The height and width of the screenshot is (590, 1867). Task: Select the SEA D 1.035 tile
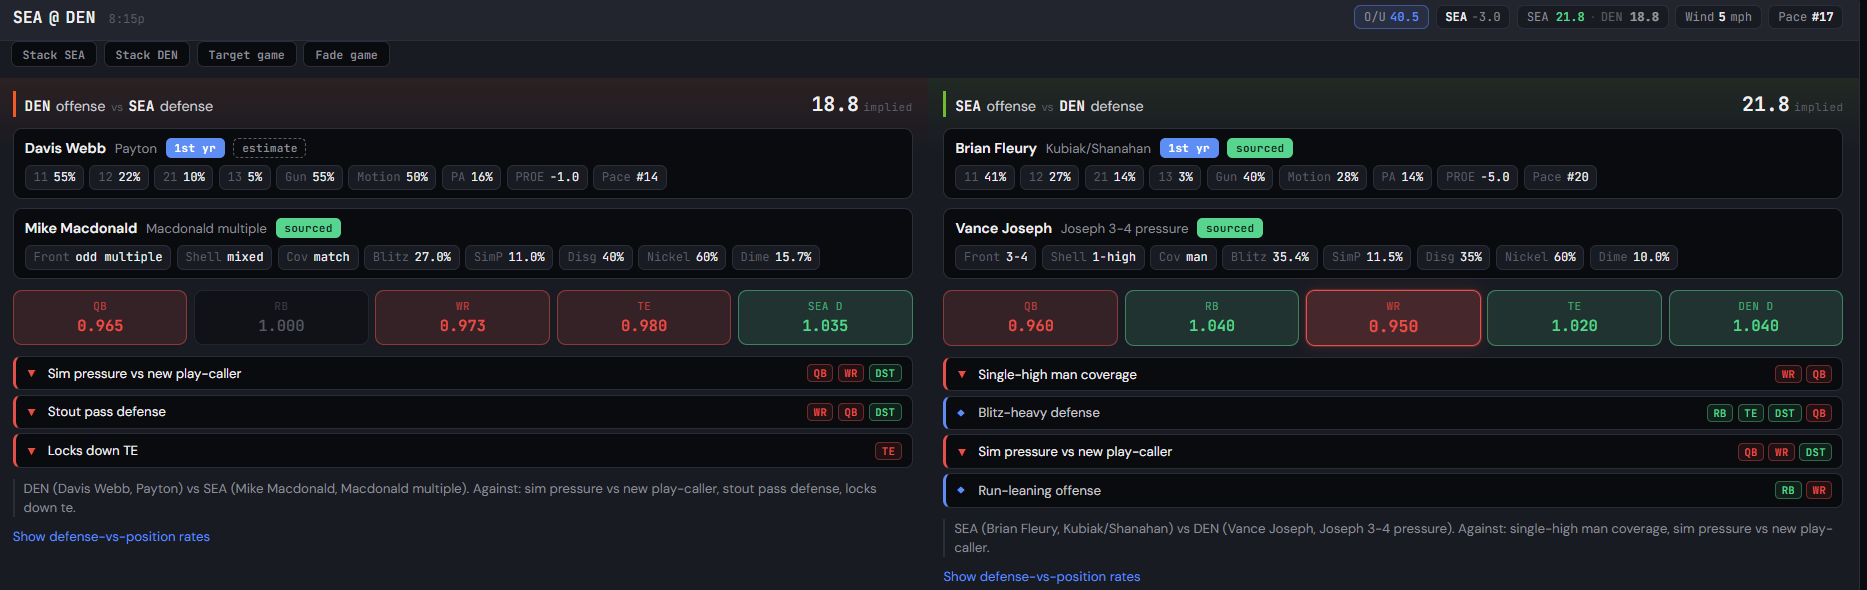tap(825, 318)
